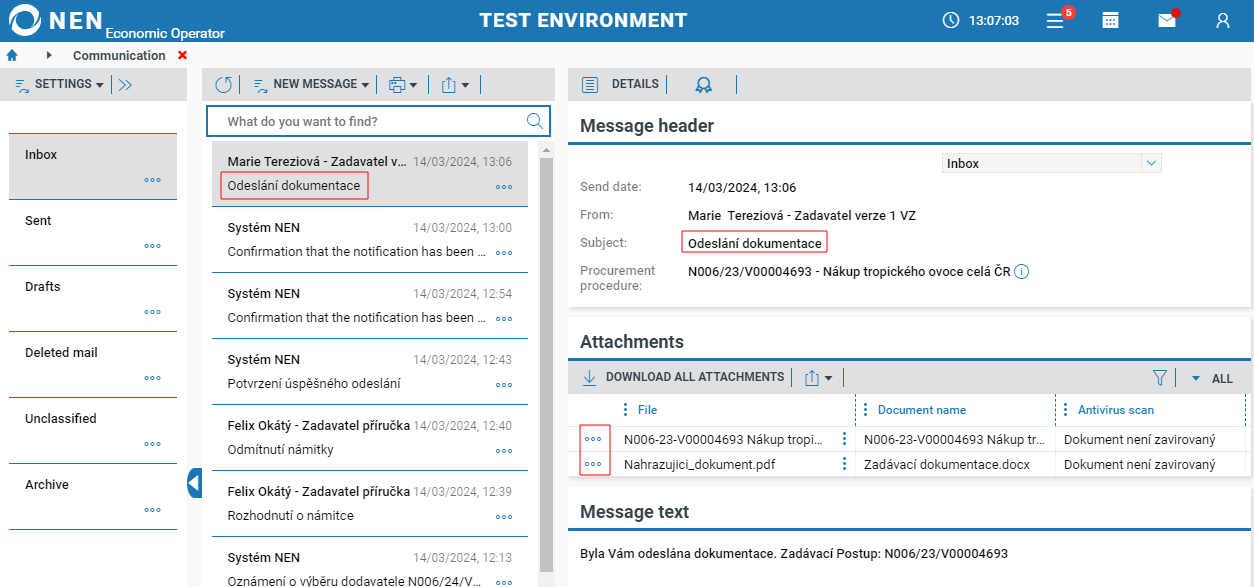The width and height of the screenshot is (1254, 587).
Task: Click the search field for messages
Action: [370, 122]
